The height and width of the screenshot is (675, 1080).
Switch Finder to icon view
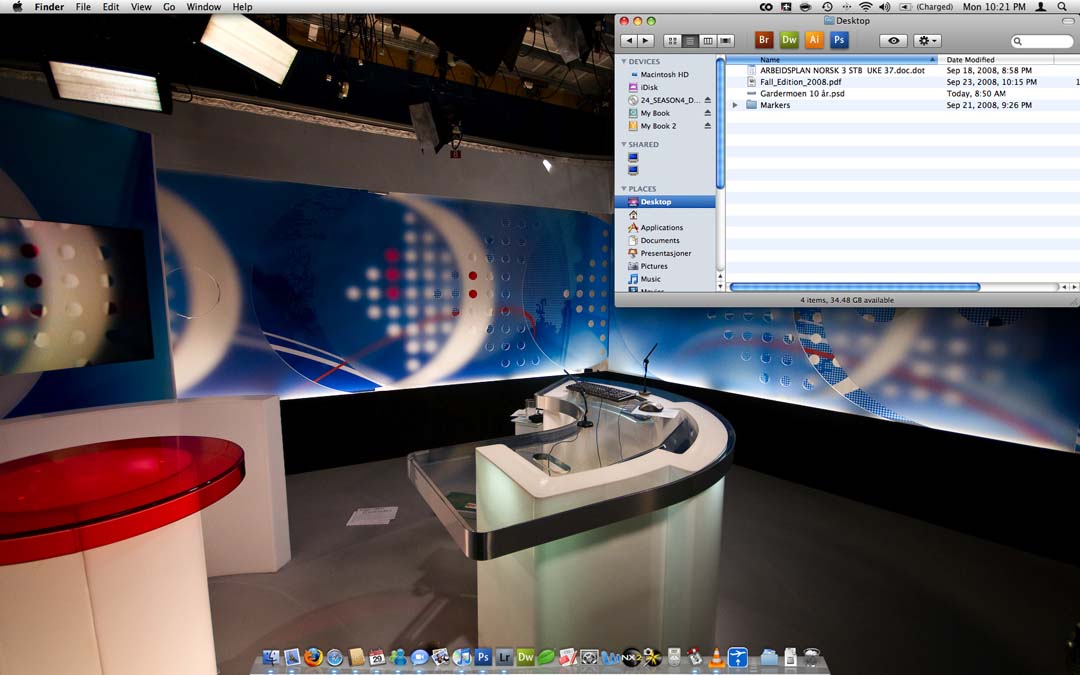672,41
